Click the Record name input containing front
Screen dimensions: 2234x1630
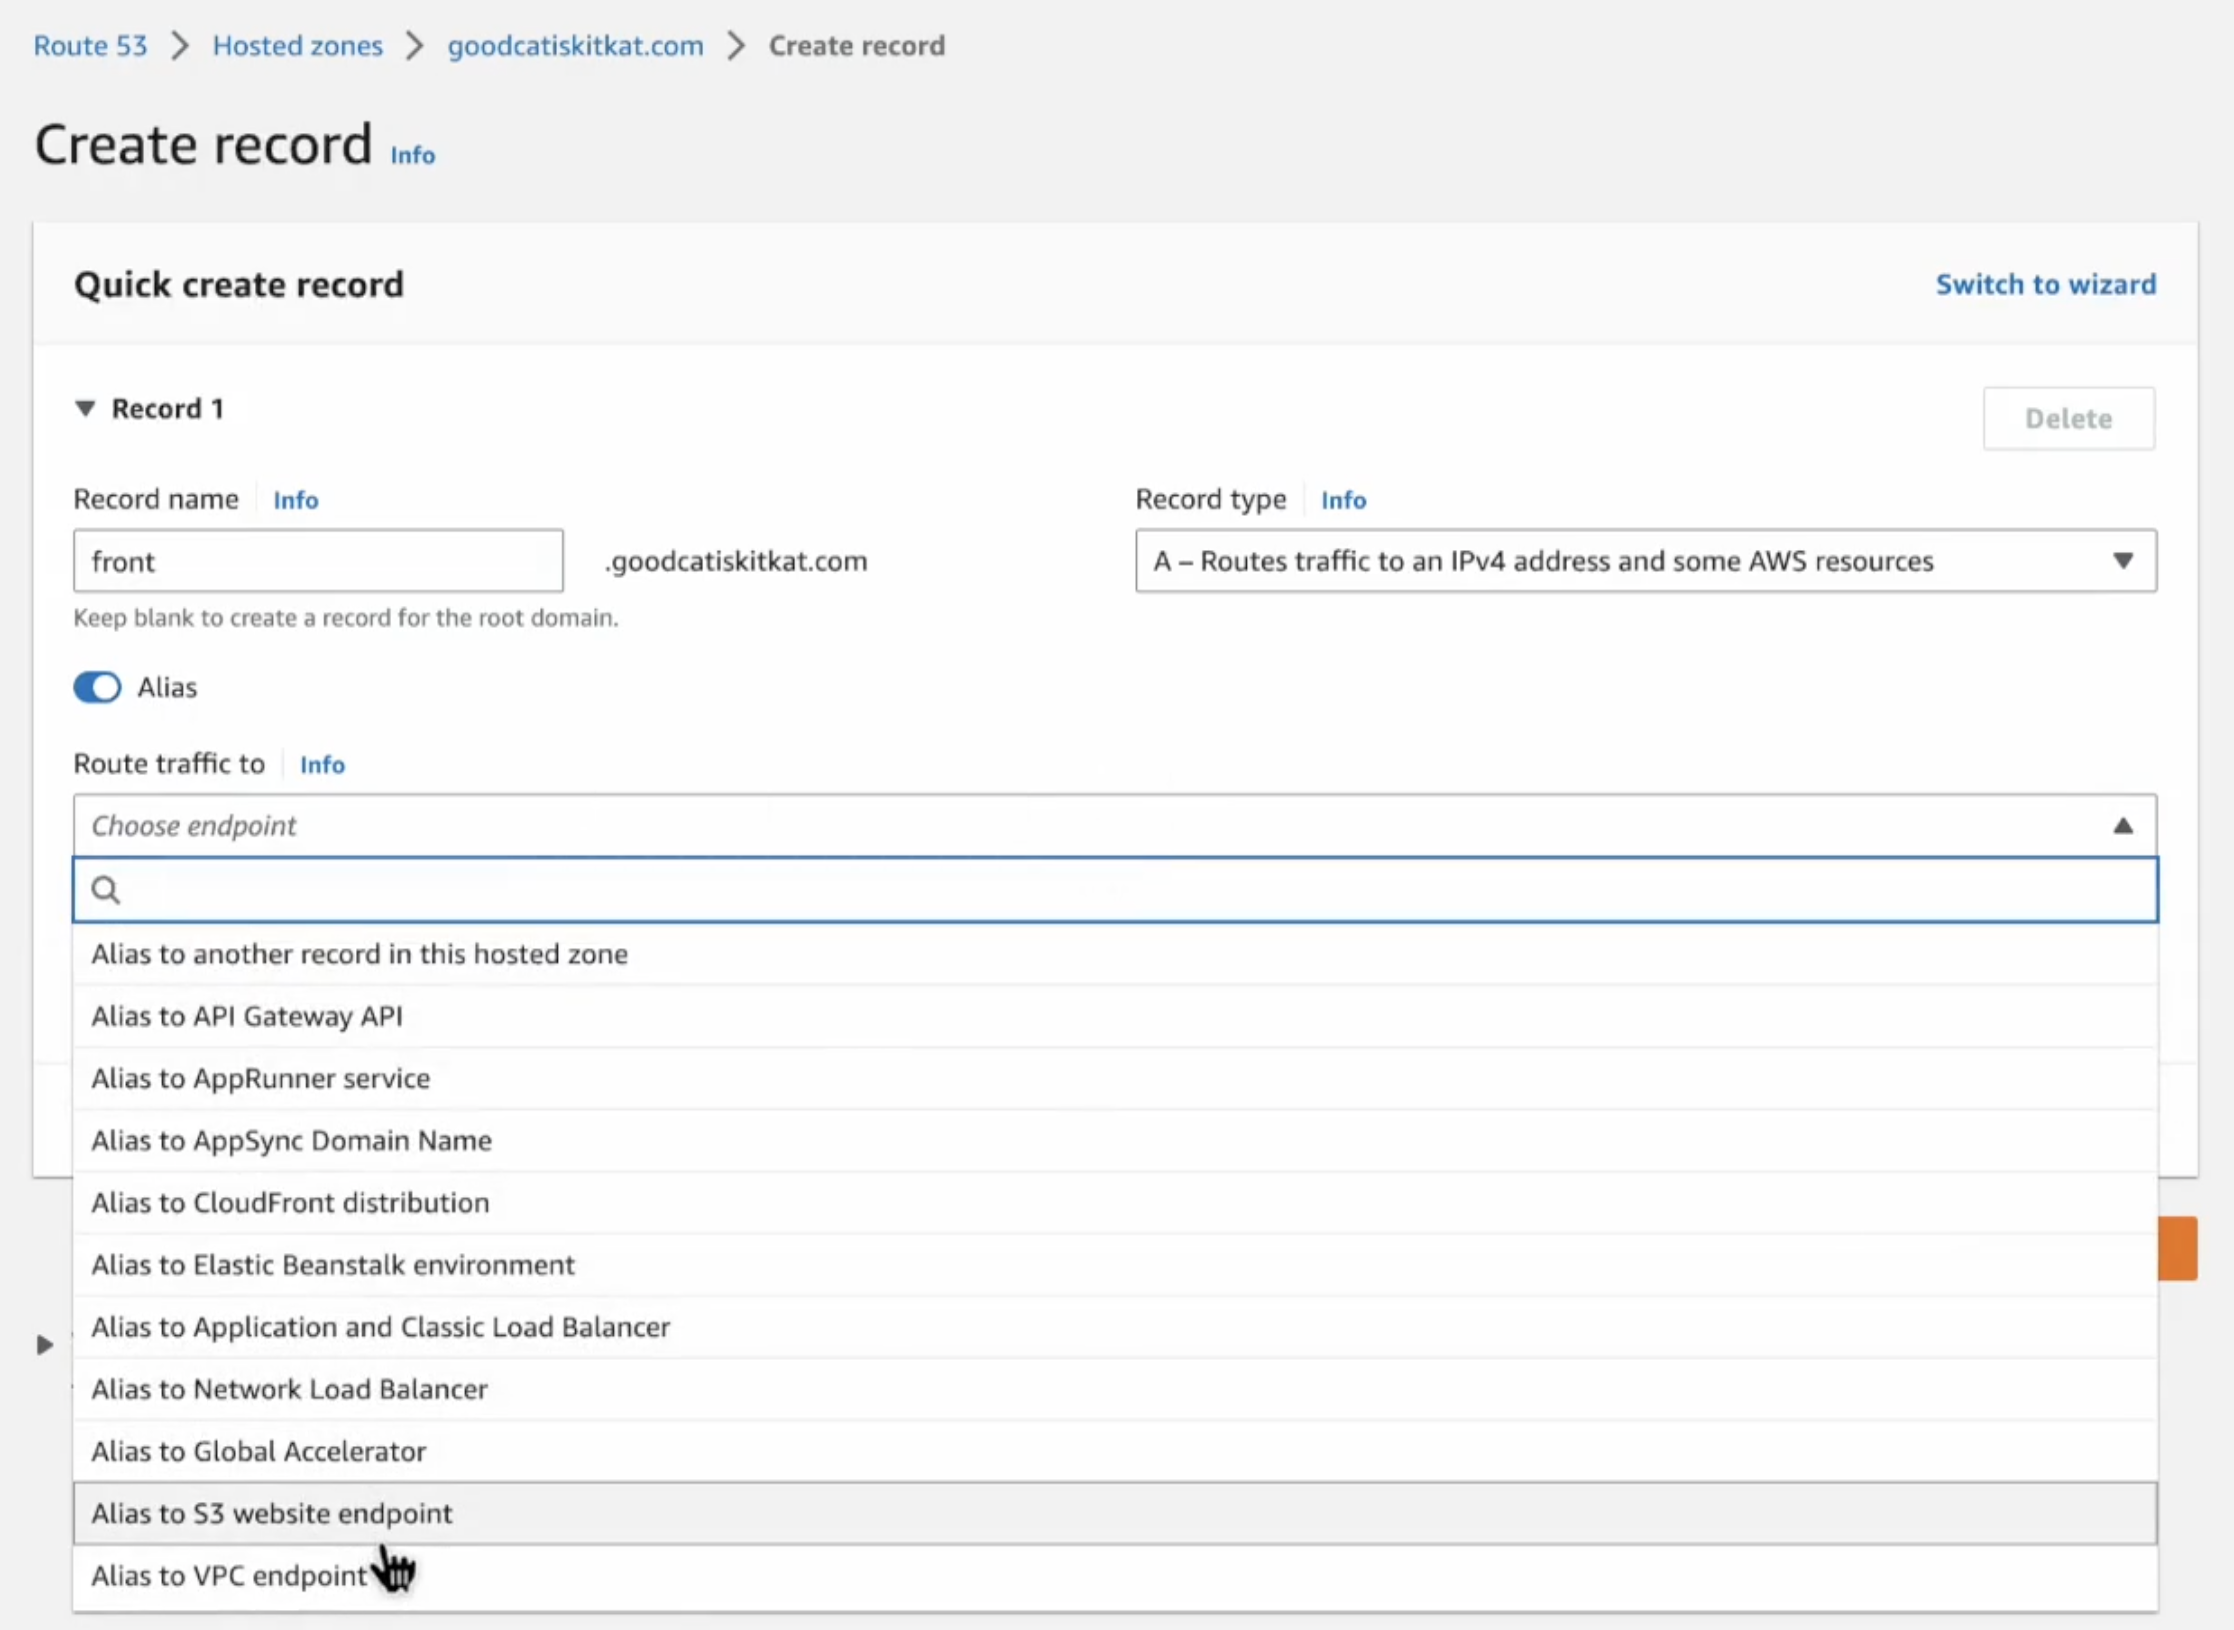(x=318, y=561)
